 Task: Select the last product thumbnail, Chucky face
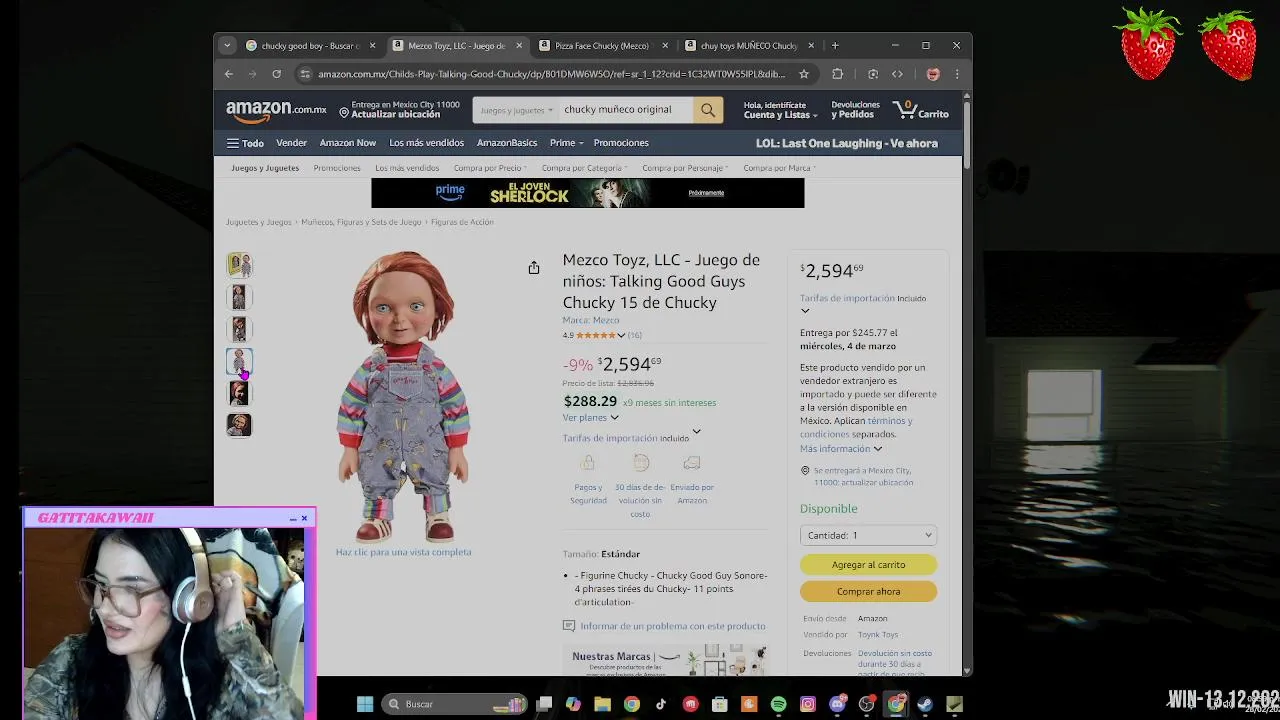tap(239, 425)
